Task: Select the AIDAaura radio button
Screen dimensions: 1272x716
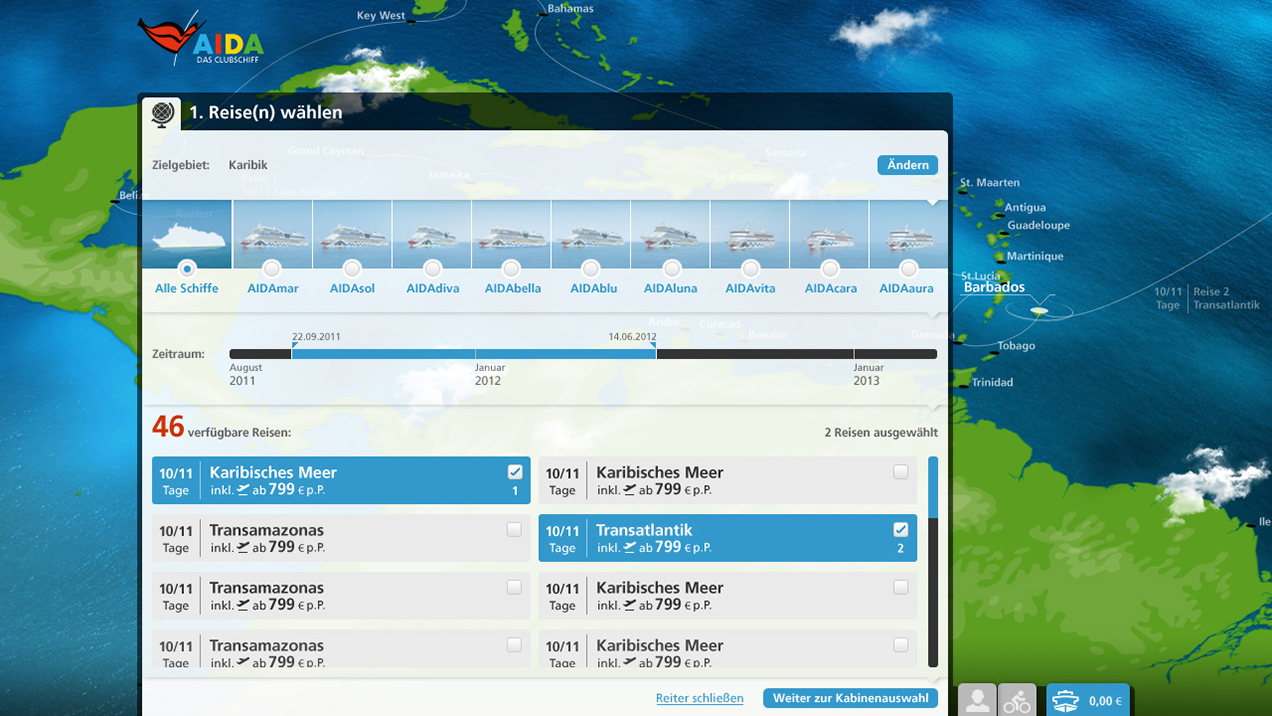Action: click(x=908, y=269)
